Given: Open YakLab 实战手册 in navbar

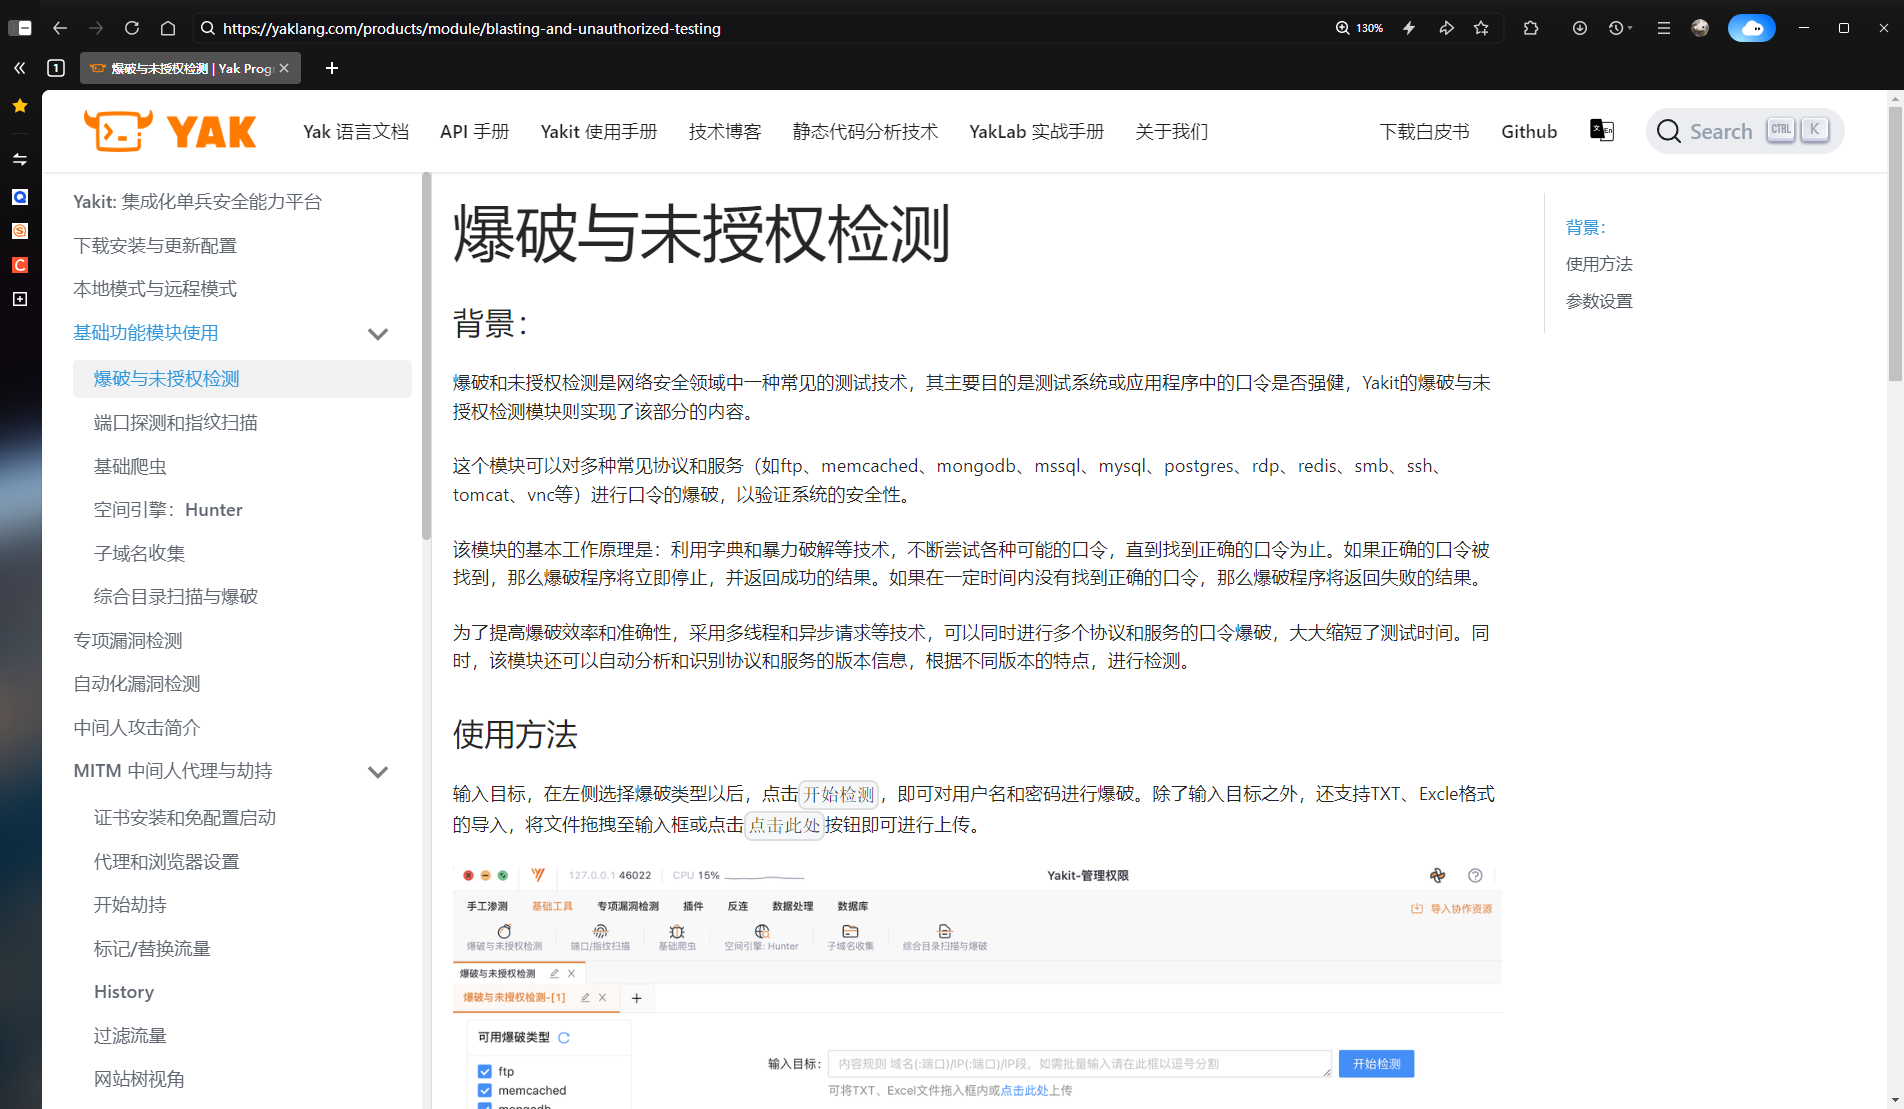Looking at the screenshot, I should (x=1037, y=131).
